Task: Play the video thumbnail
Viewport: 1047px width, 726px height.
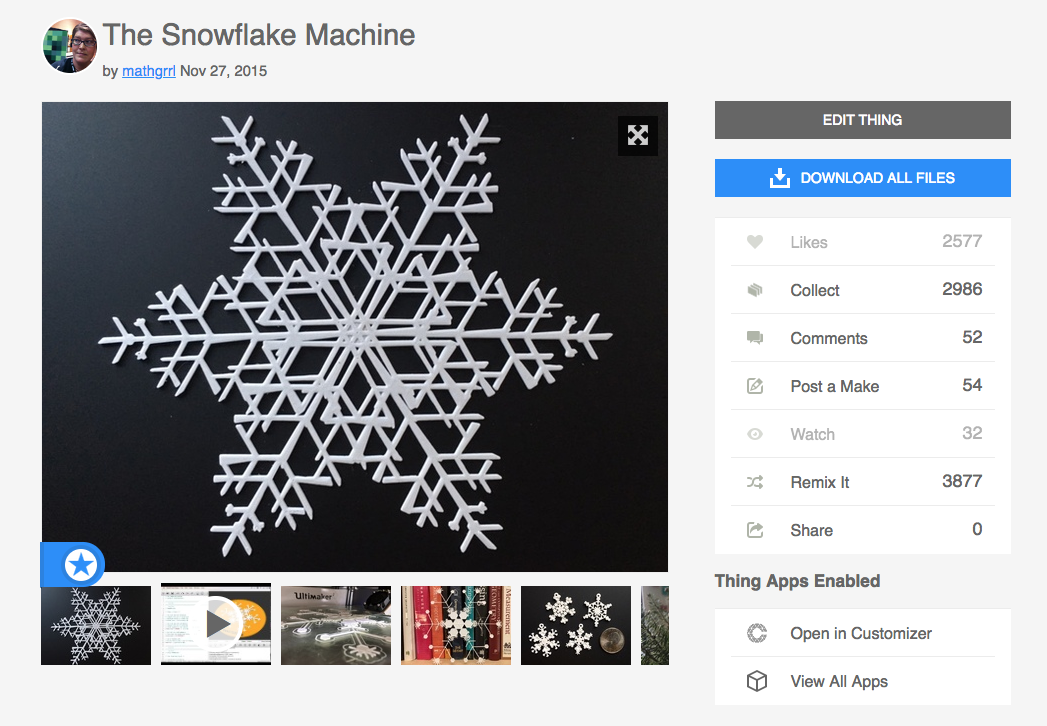Action: [x=216, y=624]
